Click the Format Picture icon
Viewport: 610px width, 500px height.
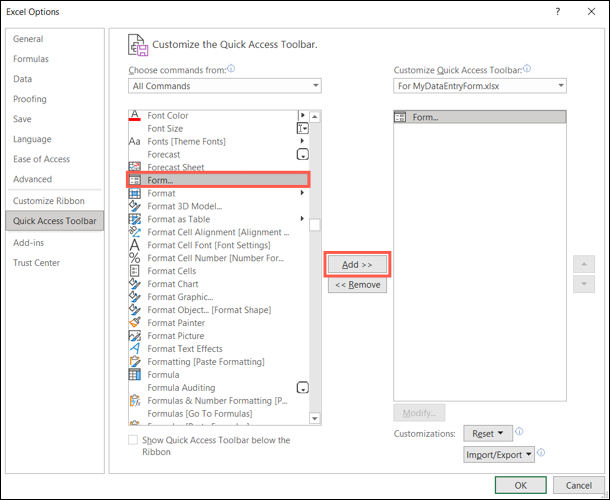pyautogui.click(x=135, y=335)
